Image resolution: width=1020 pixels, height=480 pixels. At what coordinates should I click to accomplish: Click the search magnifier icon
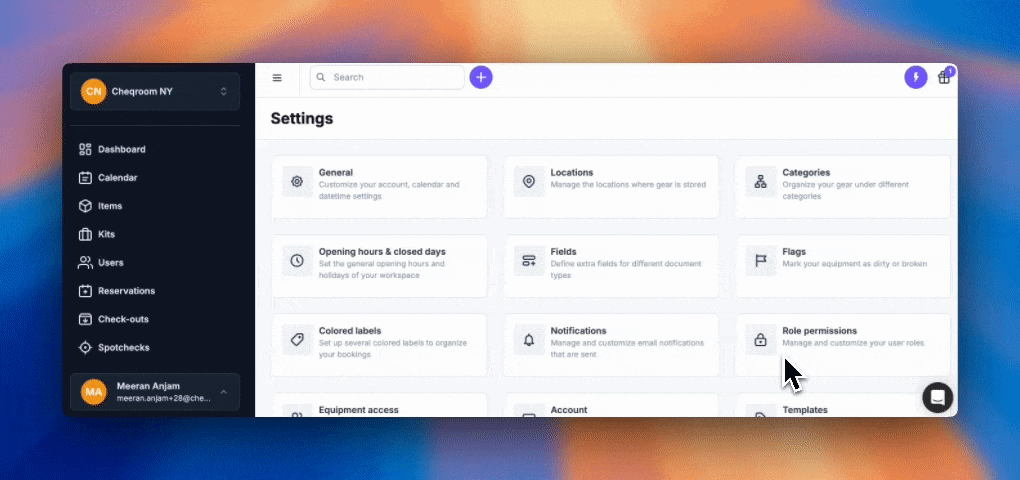coord(321,77)
